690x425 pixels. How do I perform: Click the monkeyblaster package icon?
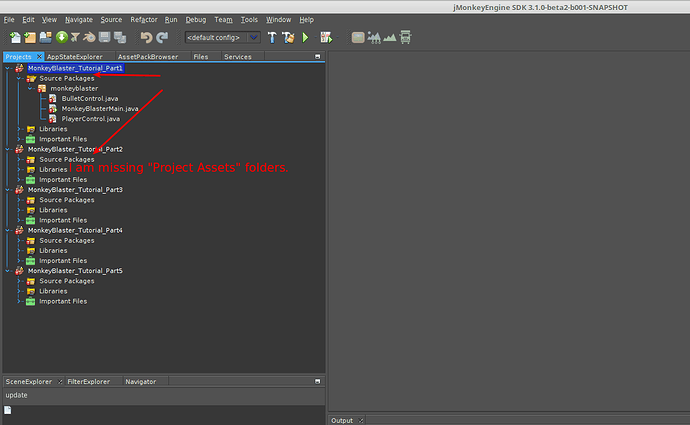click(x=42, y=88)
